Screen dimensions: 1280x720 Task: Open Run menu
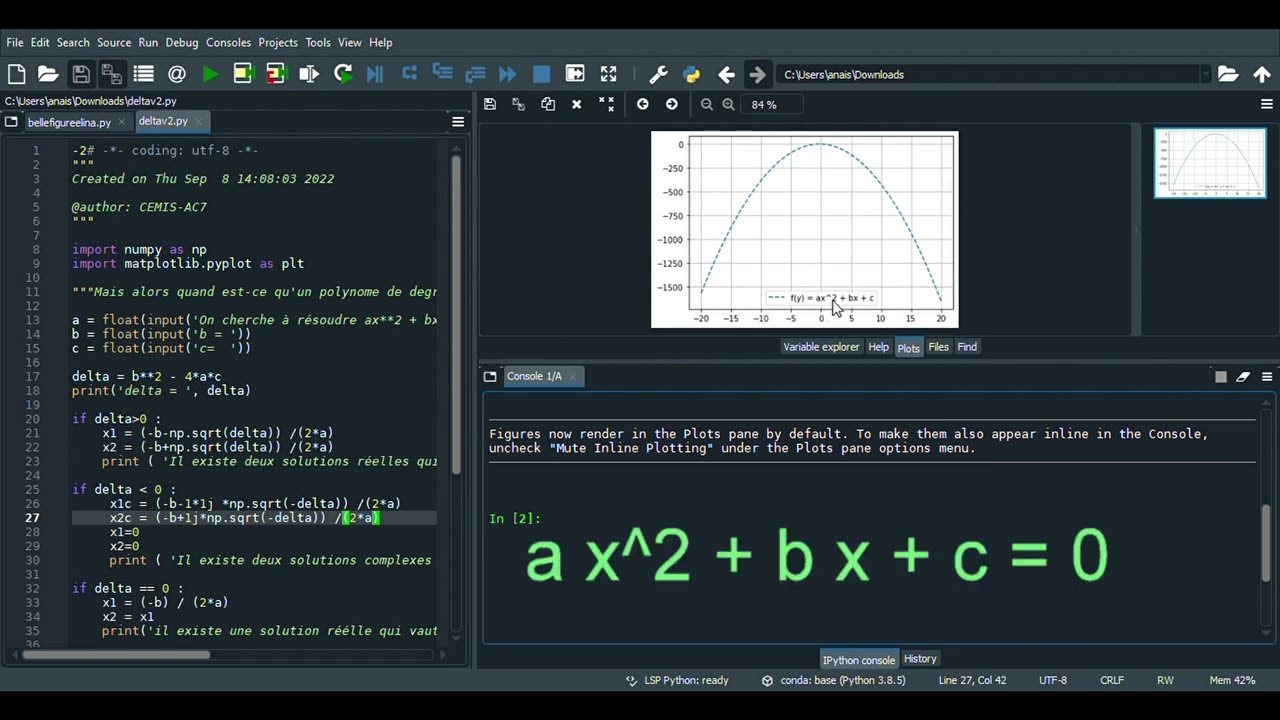click(x=148, y=42)
